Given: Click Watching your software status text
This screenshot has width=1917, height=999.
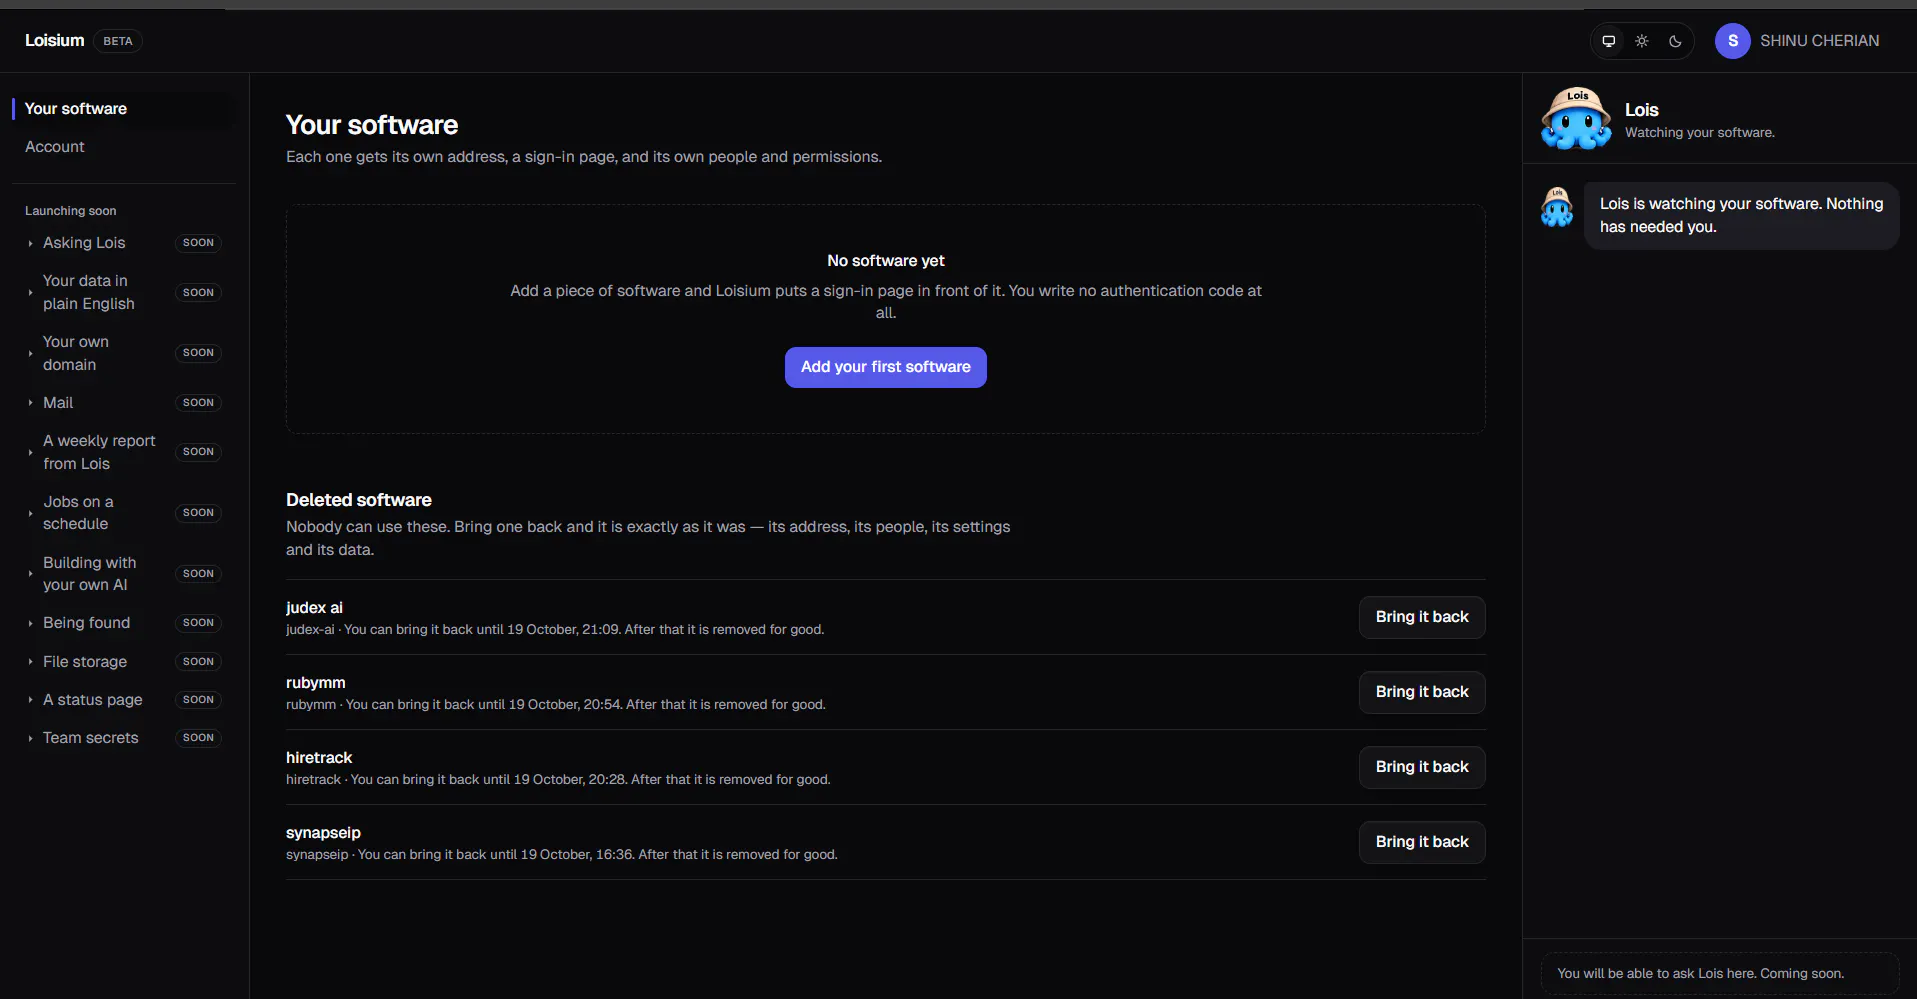Looking at the screenshot, I should pyautogui.click(x=1700, y=133).
